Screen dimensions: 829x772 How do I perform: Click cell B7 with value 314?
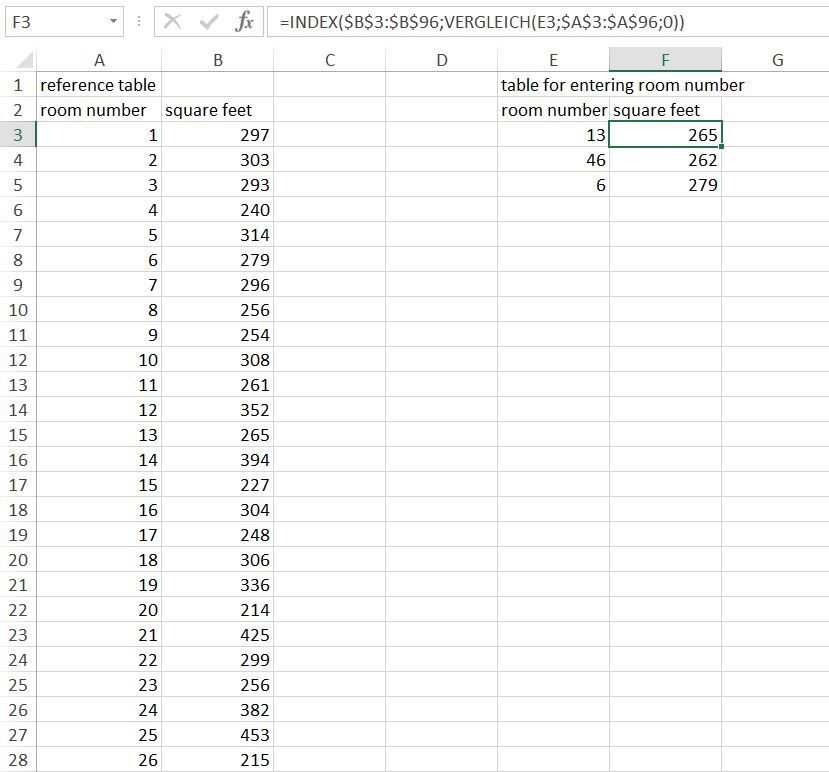coord(217,235)
